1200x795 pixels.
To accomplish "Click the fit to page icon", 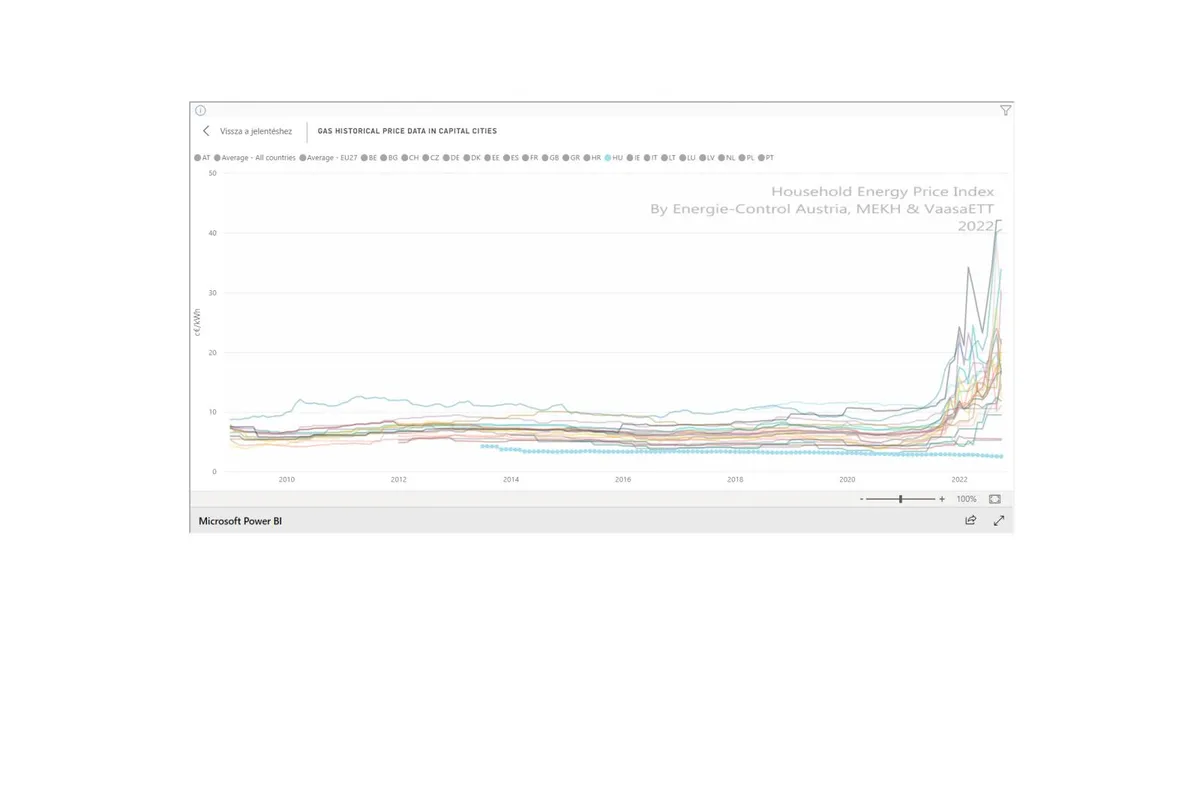I will tap(994, 498).
